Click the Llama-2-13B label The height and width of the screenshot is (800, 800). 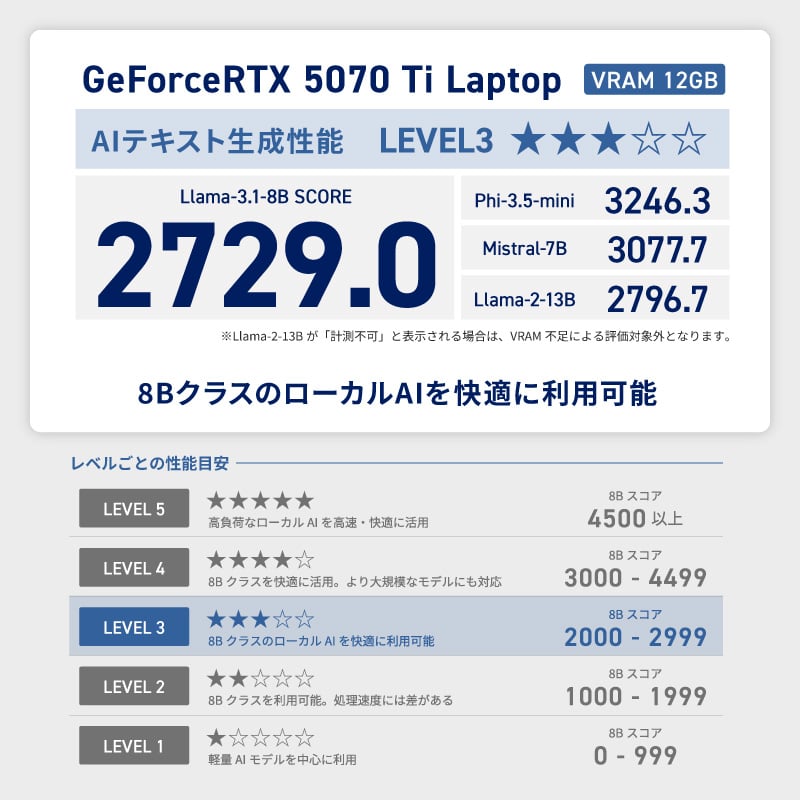524,299
